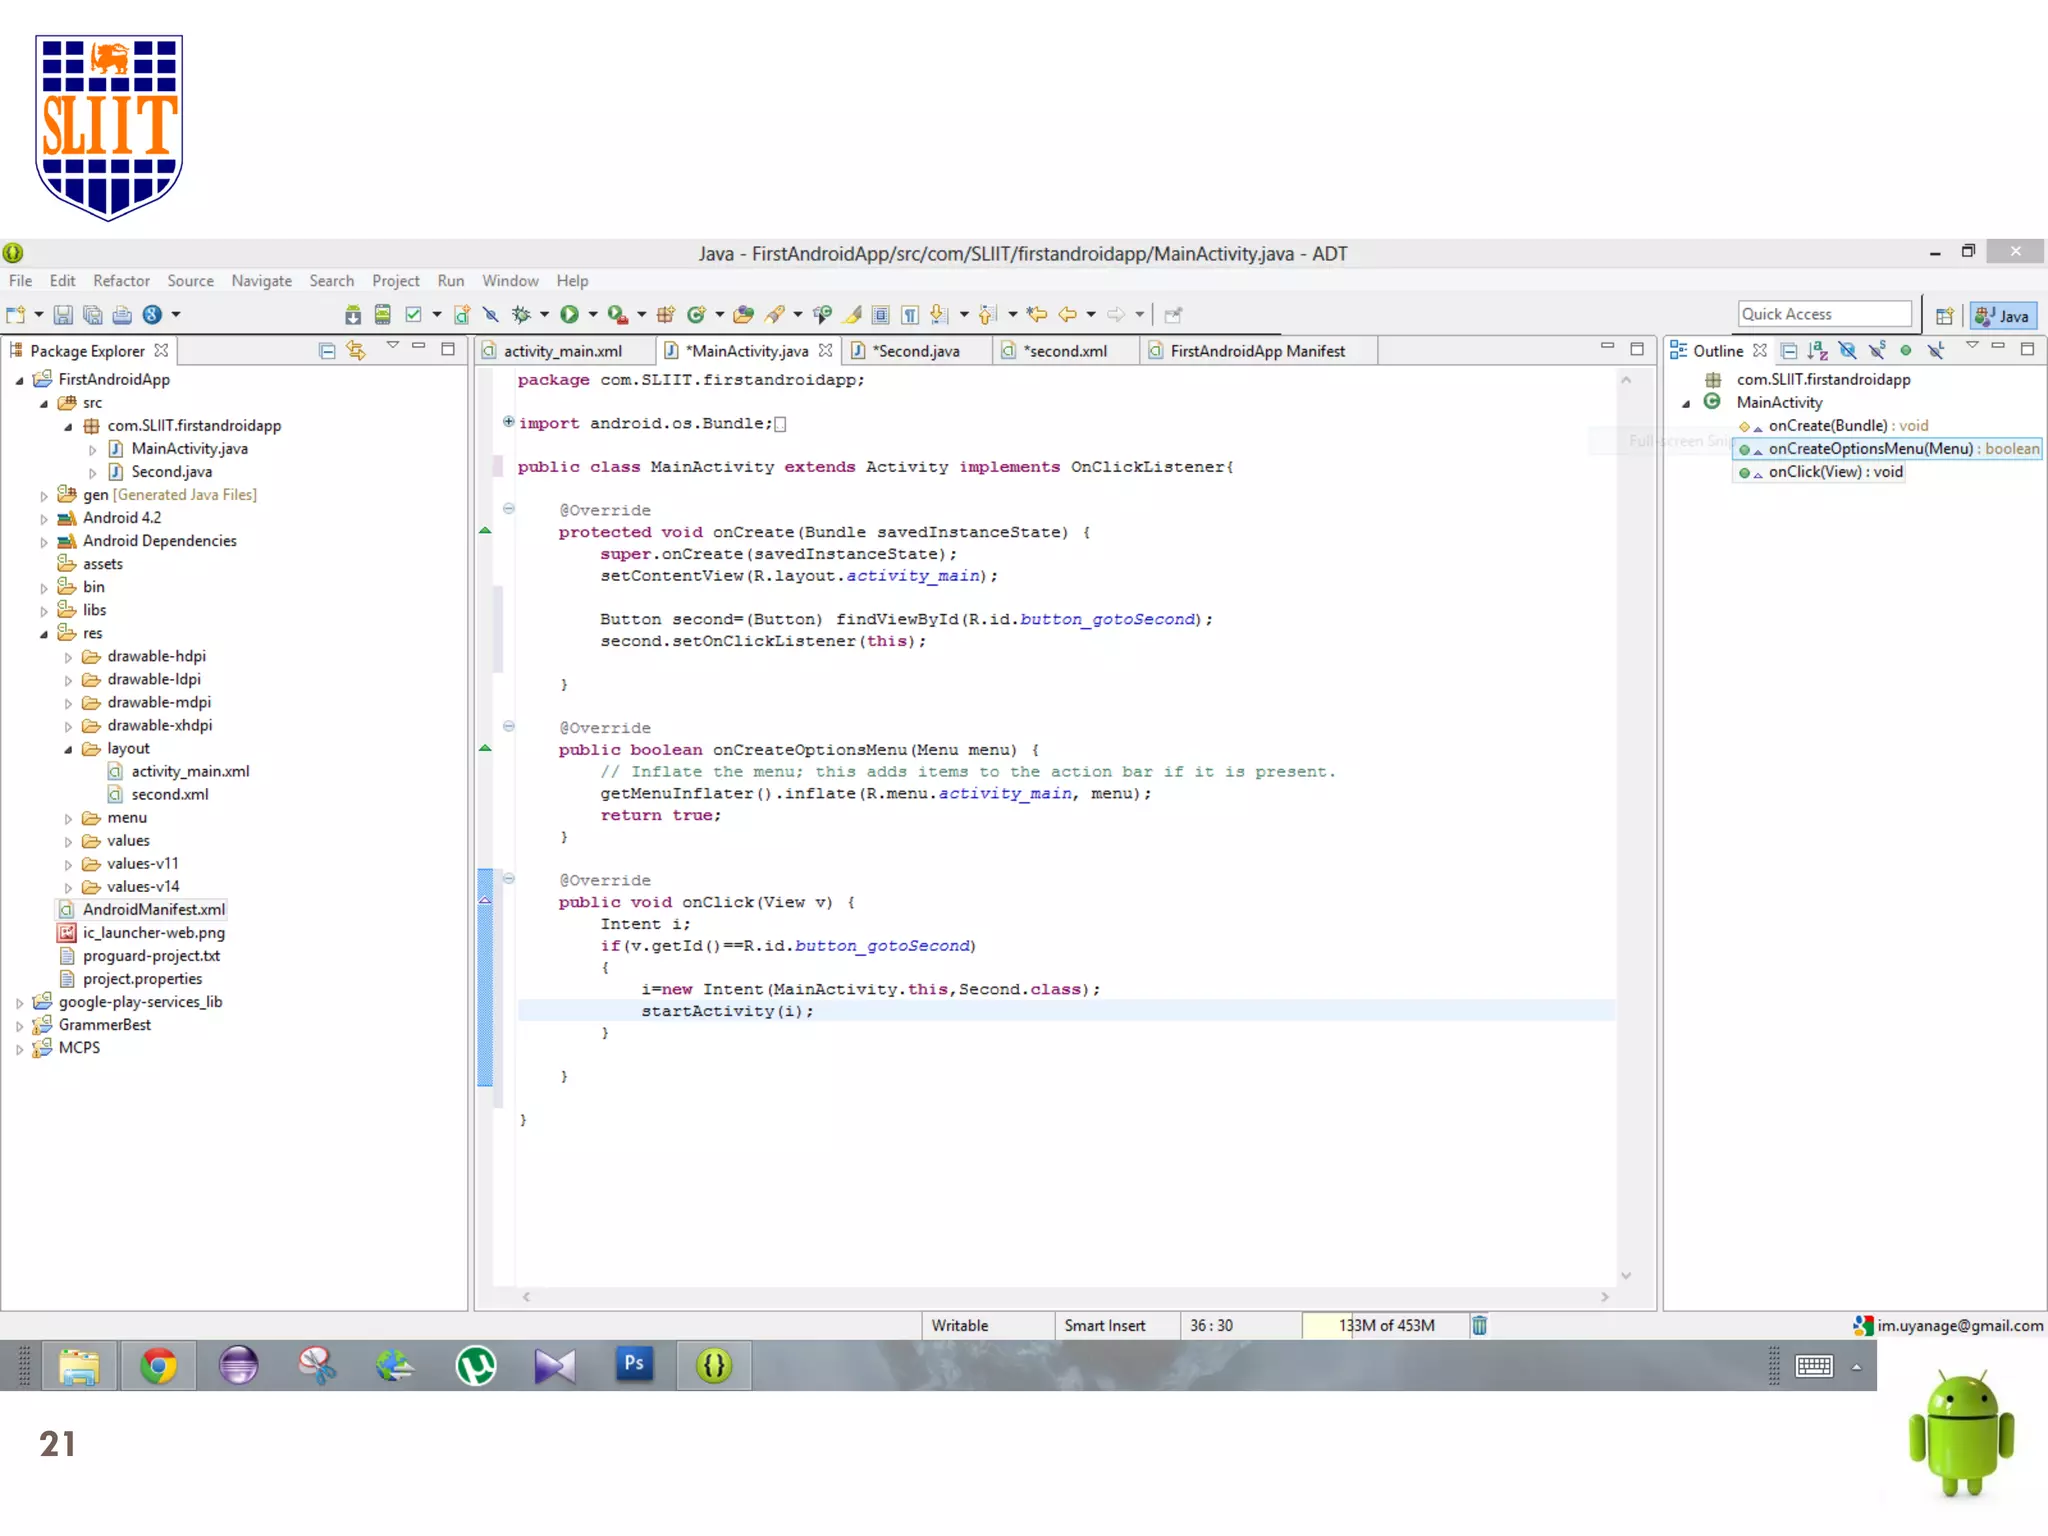
Task: Open the dropdown arrow next to Run button
Action: (593, 315)
